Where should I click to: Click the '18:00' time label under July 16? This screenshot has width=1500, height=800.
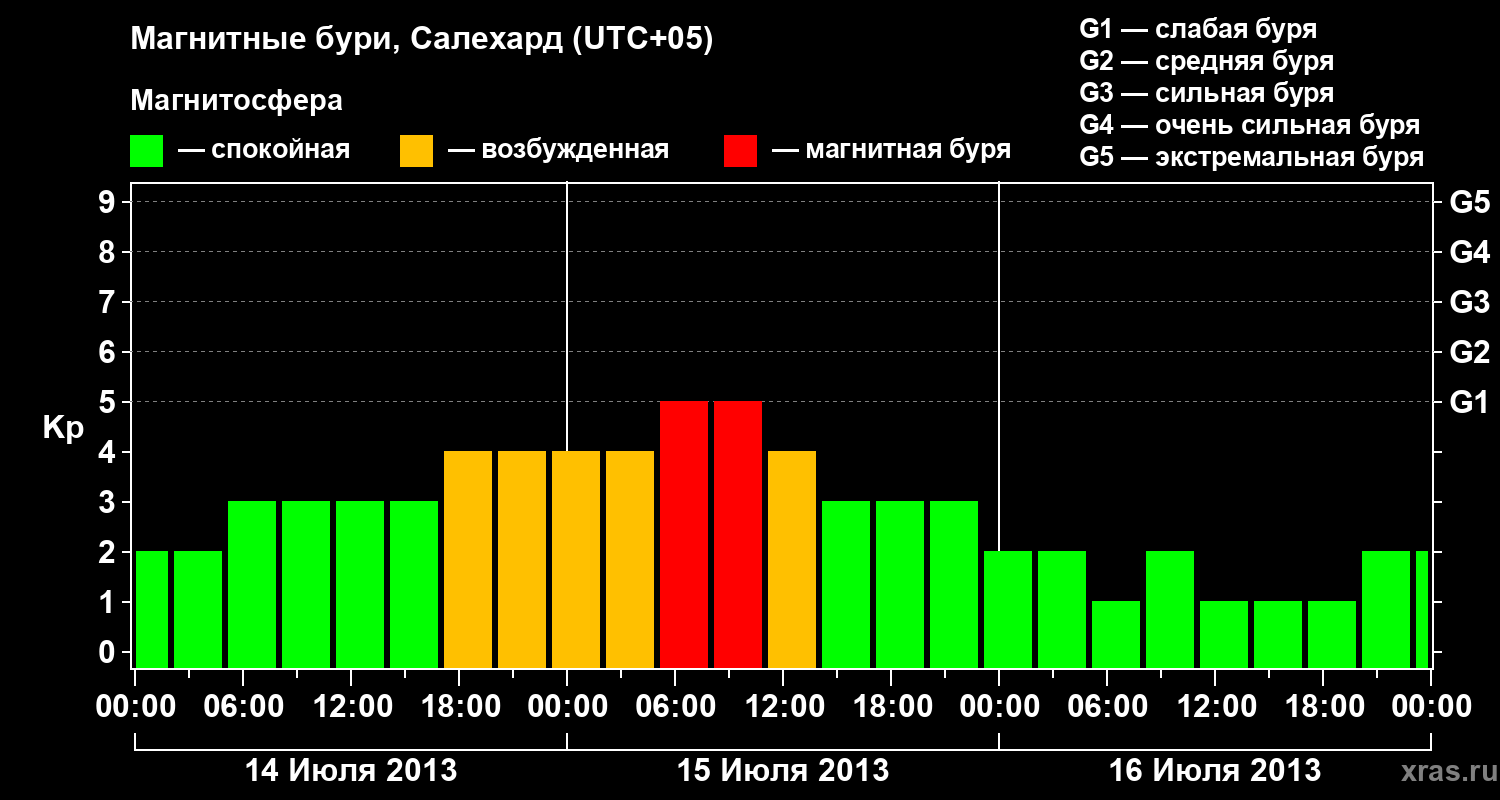1324,706
